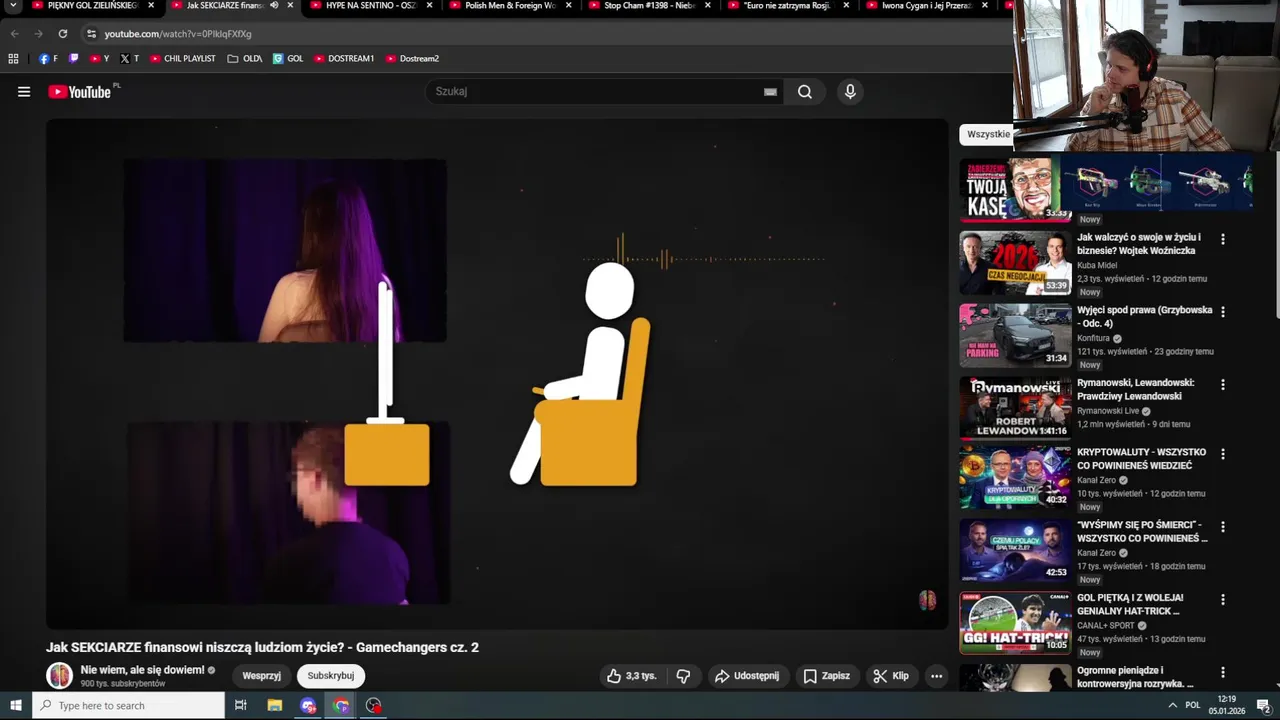Open on-screen keyboard icon in search box
1280x720 pixels.
(x=770, y=92)
